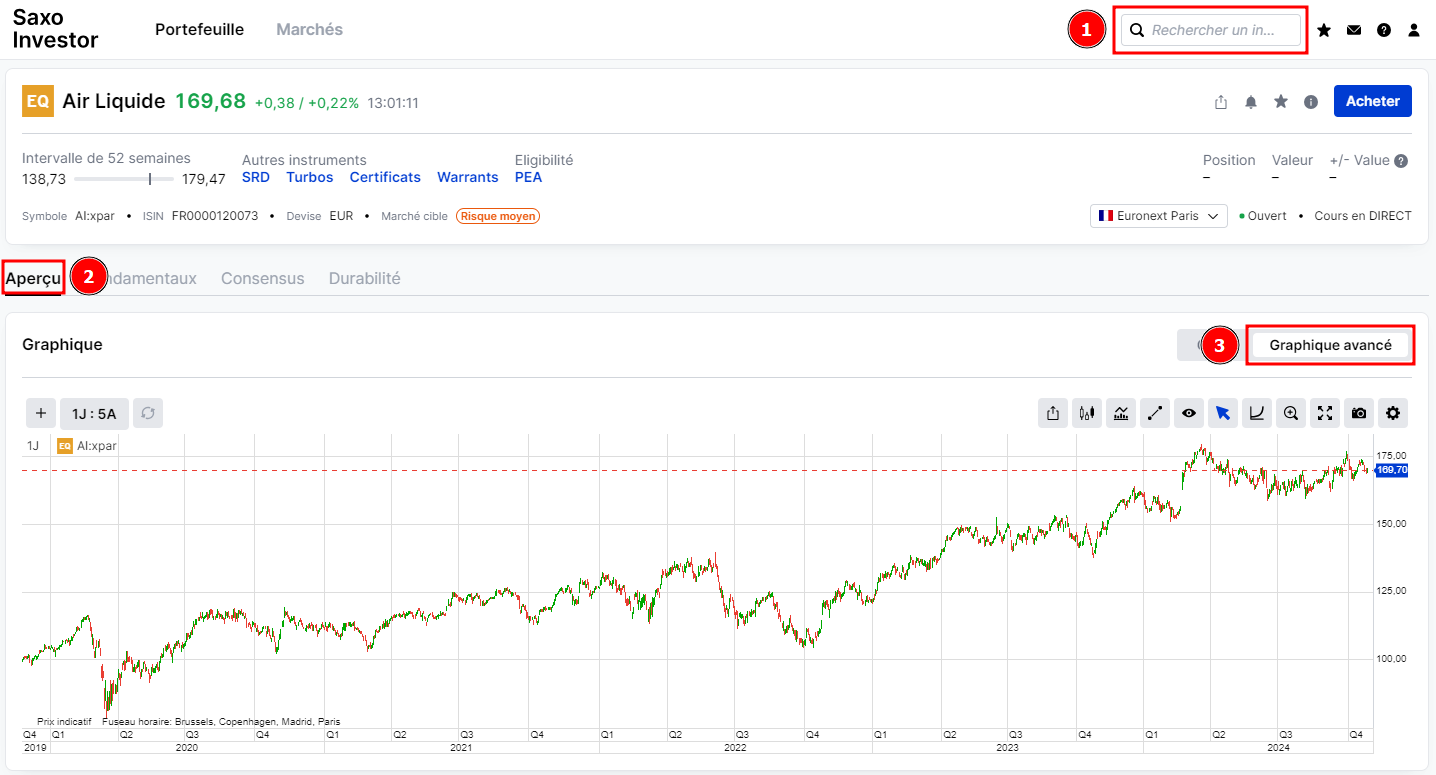Add instrument with chart plus button

(x=41, y=413)
